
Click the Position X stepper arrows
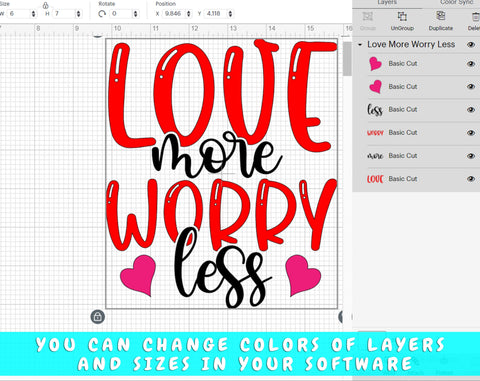pos(189,14)
